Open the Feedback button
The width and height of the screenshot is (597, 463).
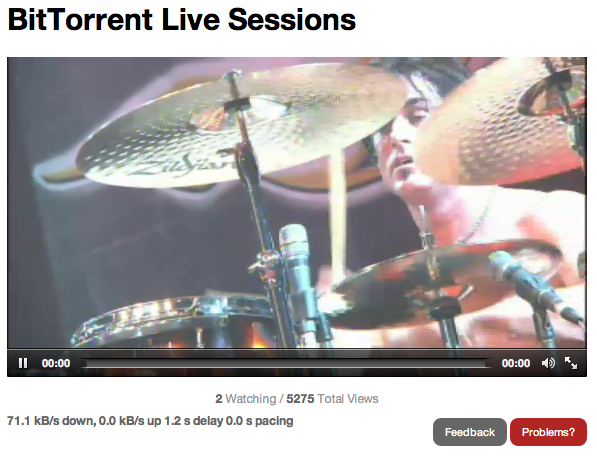pos(469,432)
